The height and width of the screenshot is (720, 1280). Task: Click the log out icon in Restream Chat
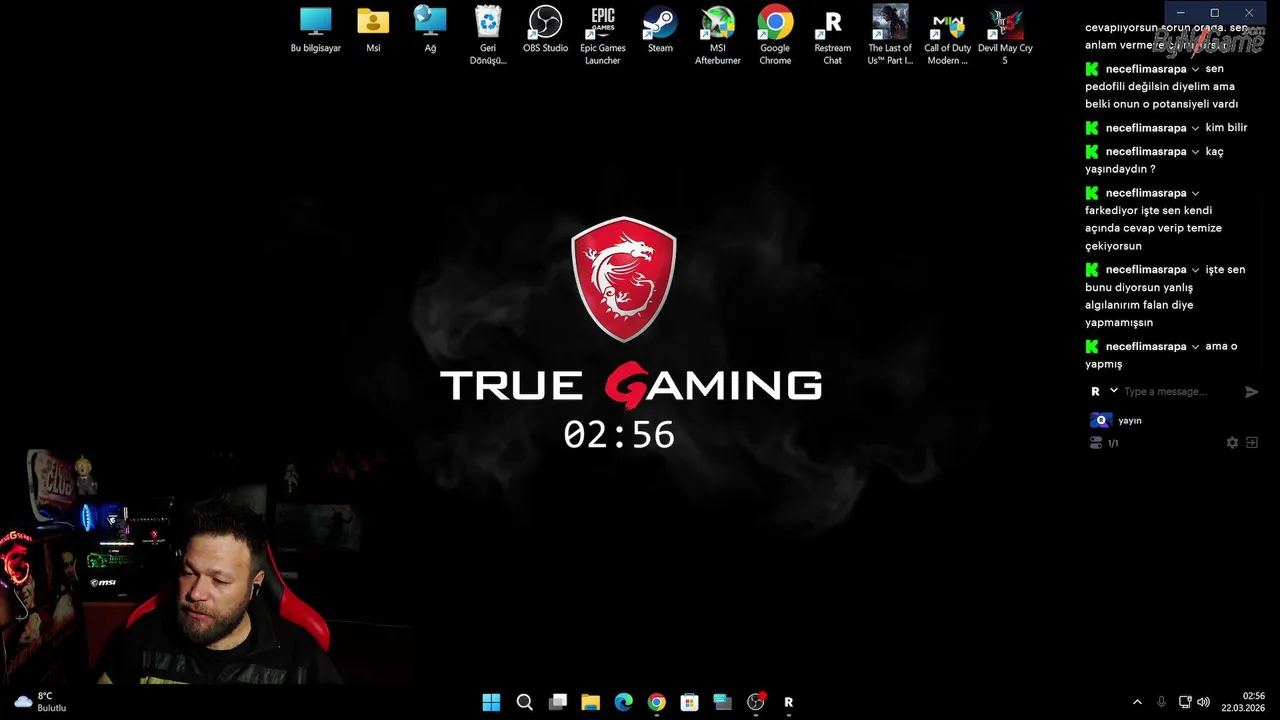[x=1251, y=443]
